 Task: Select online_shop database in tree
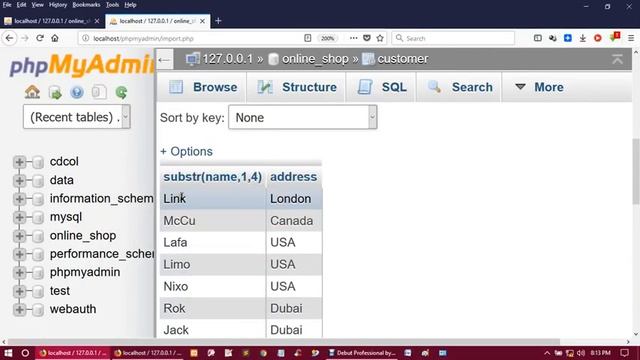point(83,236)
